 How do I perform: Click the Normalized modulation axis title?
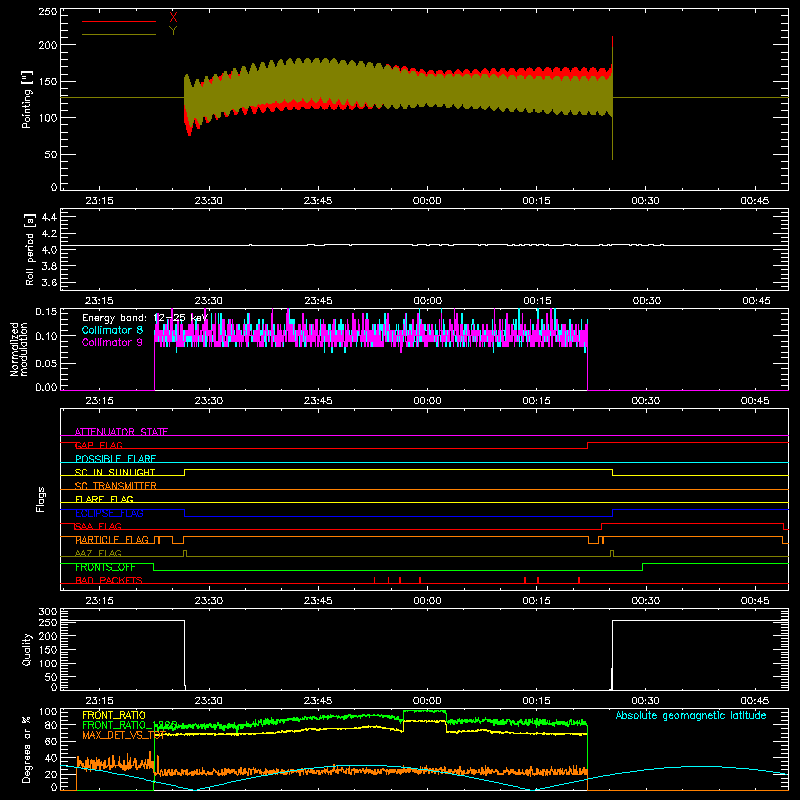point(19,349)
